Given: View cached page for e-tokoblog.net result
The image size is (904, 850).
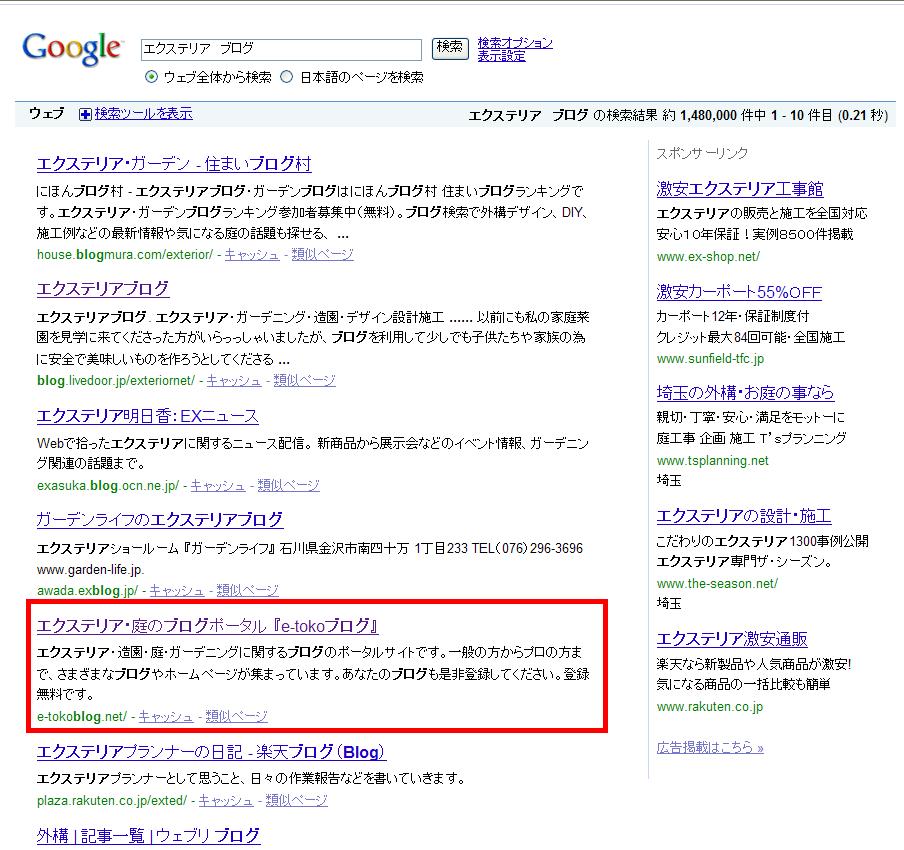Looking at the screenshot, I should (165, 716).
